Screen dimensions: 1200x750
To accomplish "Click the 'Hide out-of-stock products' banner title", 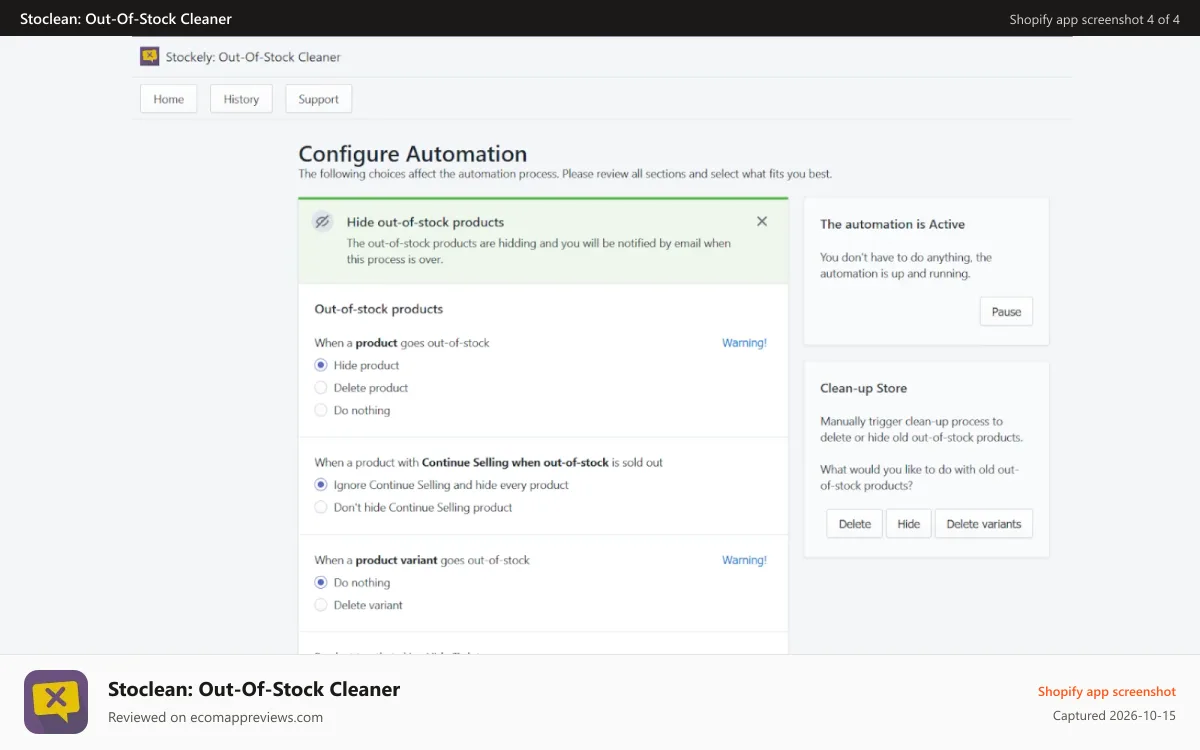I will [425, 222].
